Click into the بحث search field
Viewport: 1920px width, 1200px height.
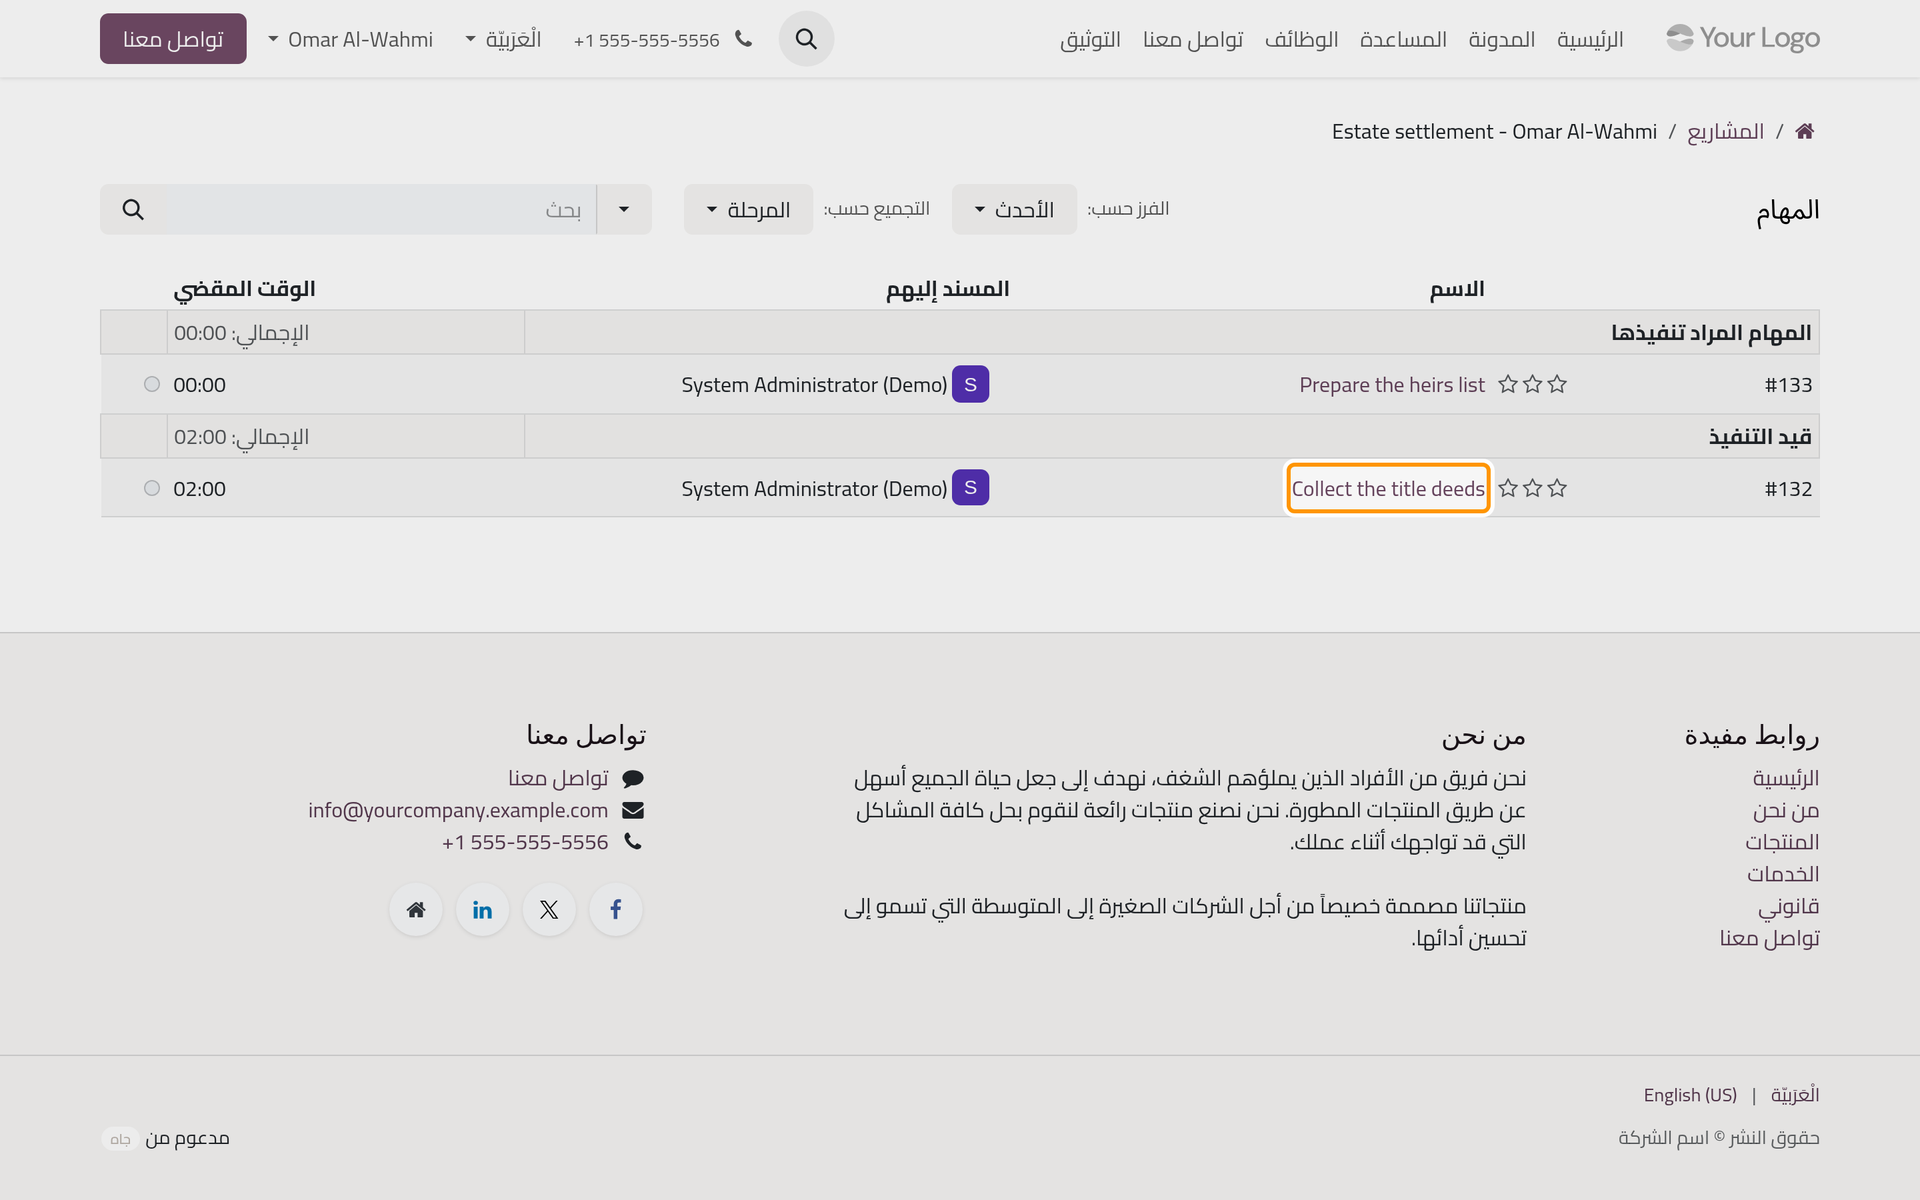pos(380,209)
